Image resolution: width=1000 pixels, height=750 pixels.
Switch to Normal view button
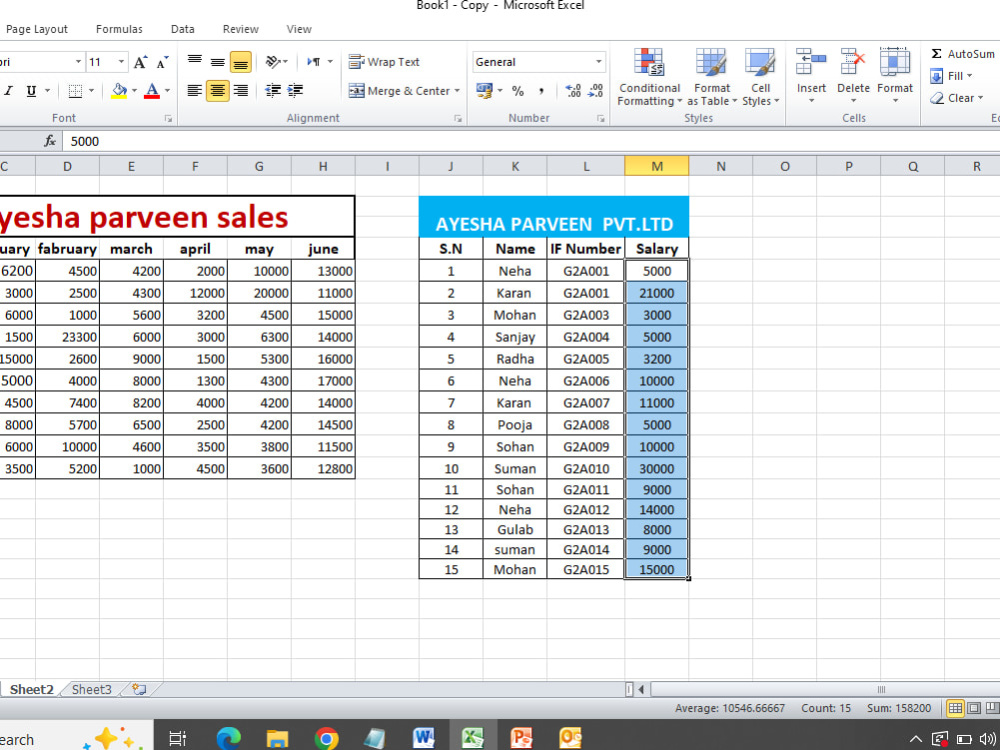[x=955, y=708]
